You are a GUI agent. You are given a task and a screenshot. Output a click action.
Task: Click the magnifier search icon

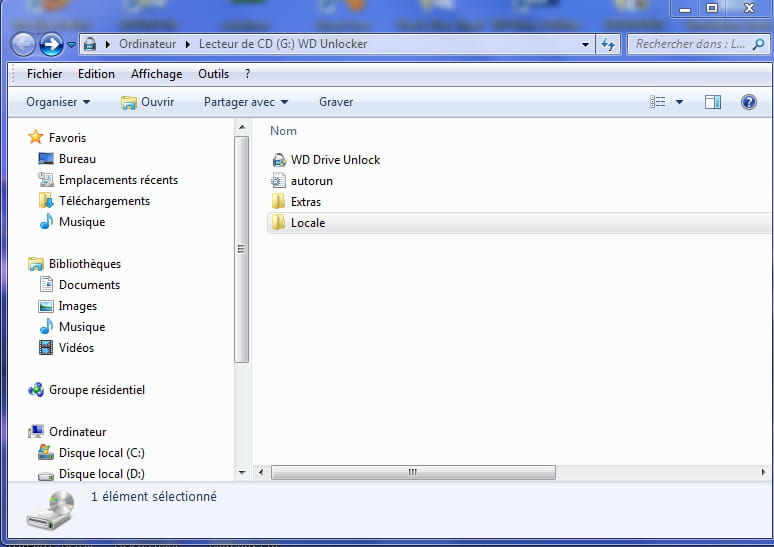coord(759,44)
